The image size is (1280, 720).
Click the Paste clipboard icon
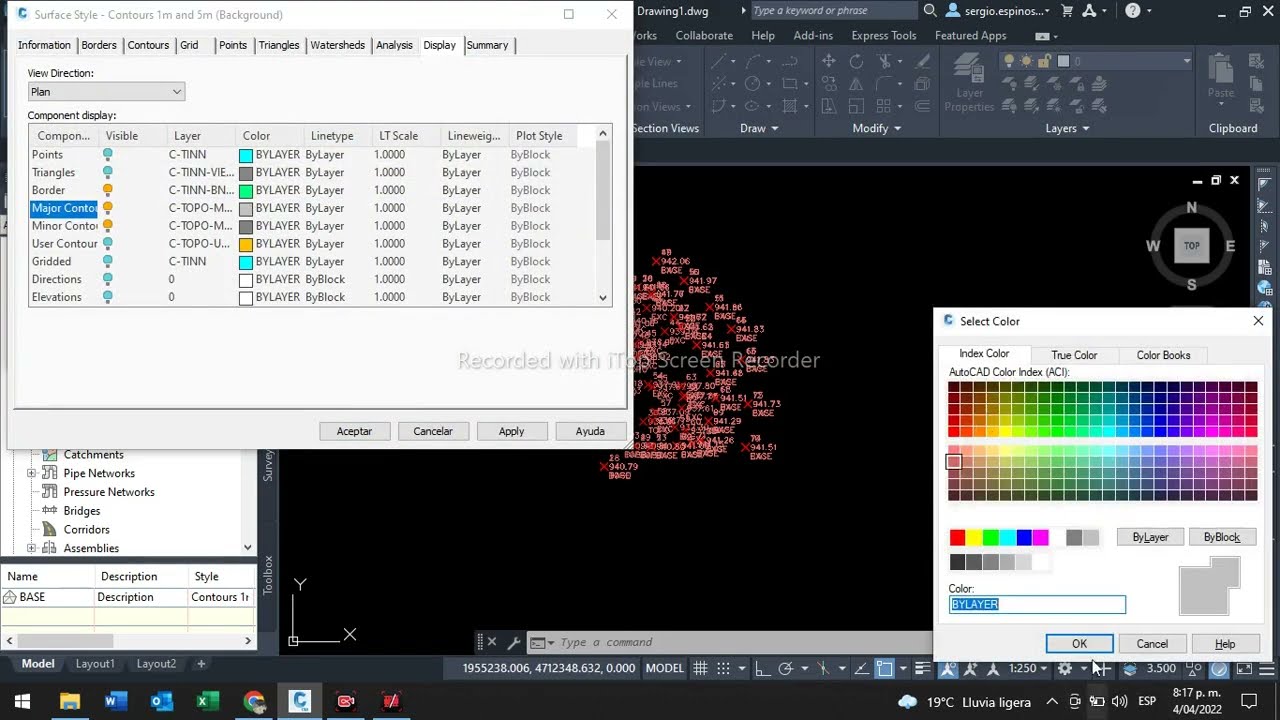tap(1221, 70)
